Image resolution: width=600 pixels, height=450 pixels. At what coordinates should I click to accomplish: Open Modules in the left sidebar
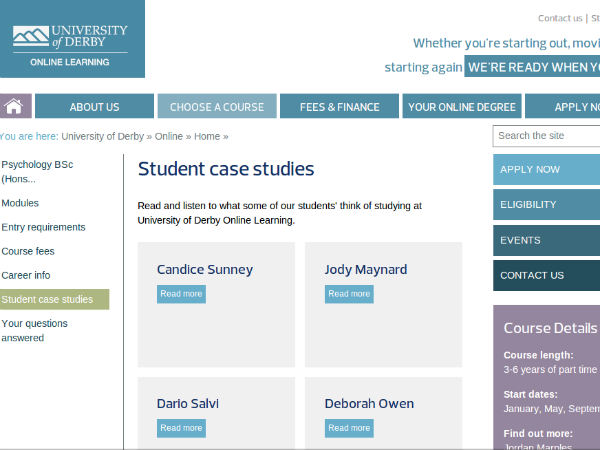(x=20, y=203)
